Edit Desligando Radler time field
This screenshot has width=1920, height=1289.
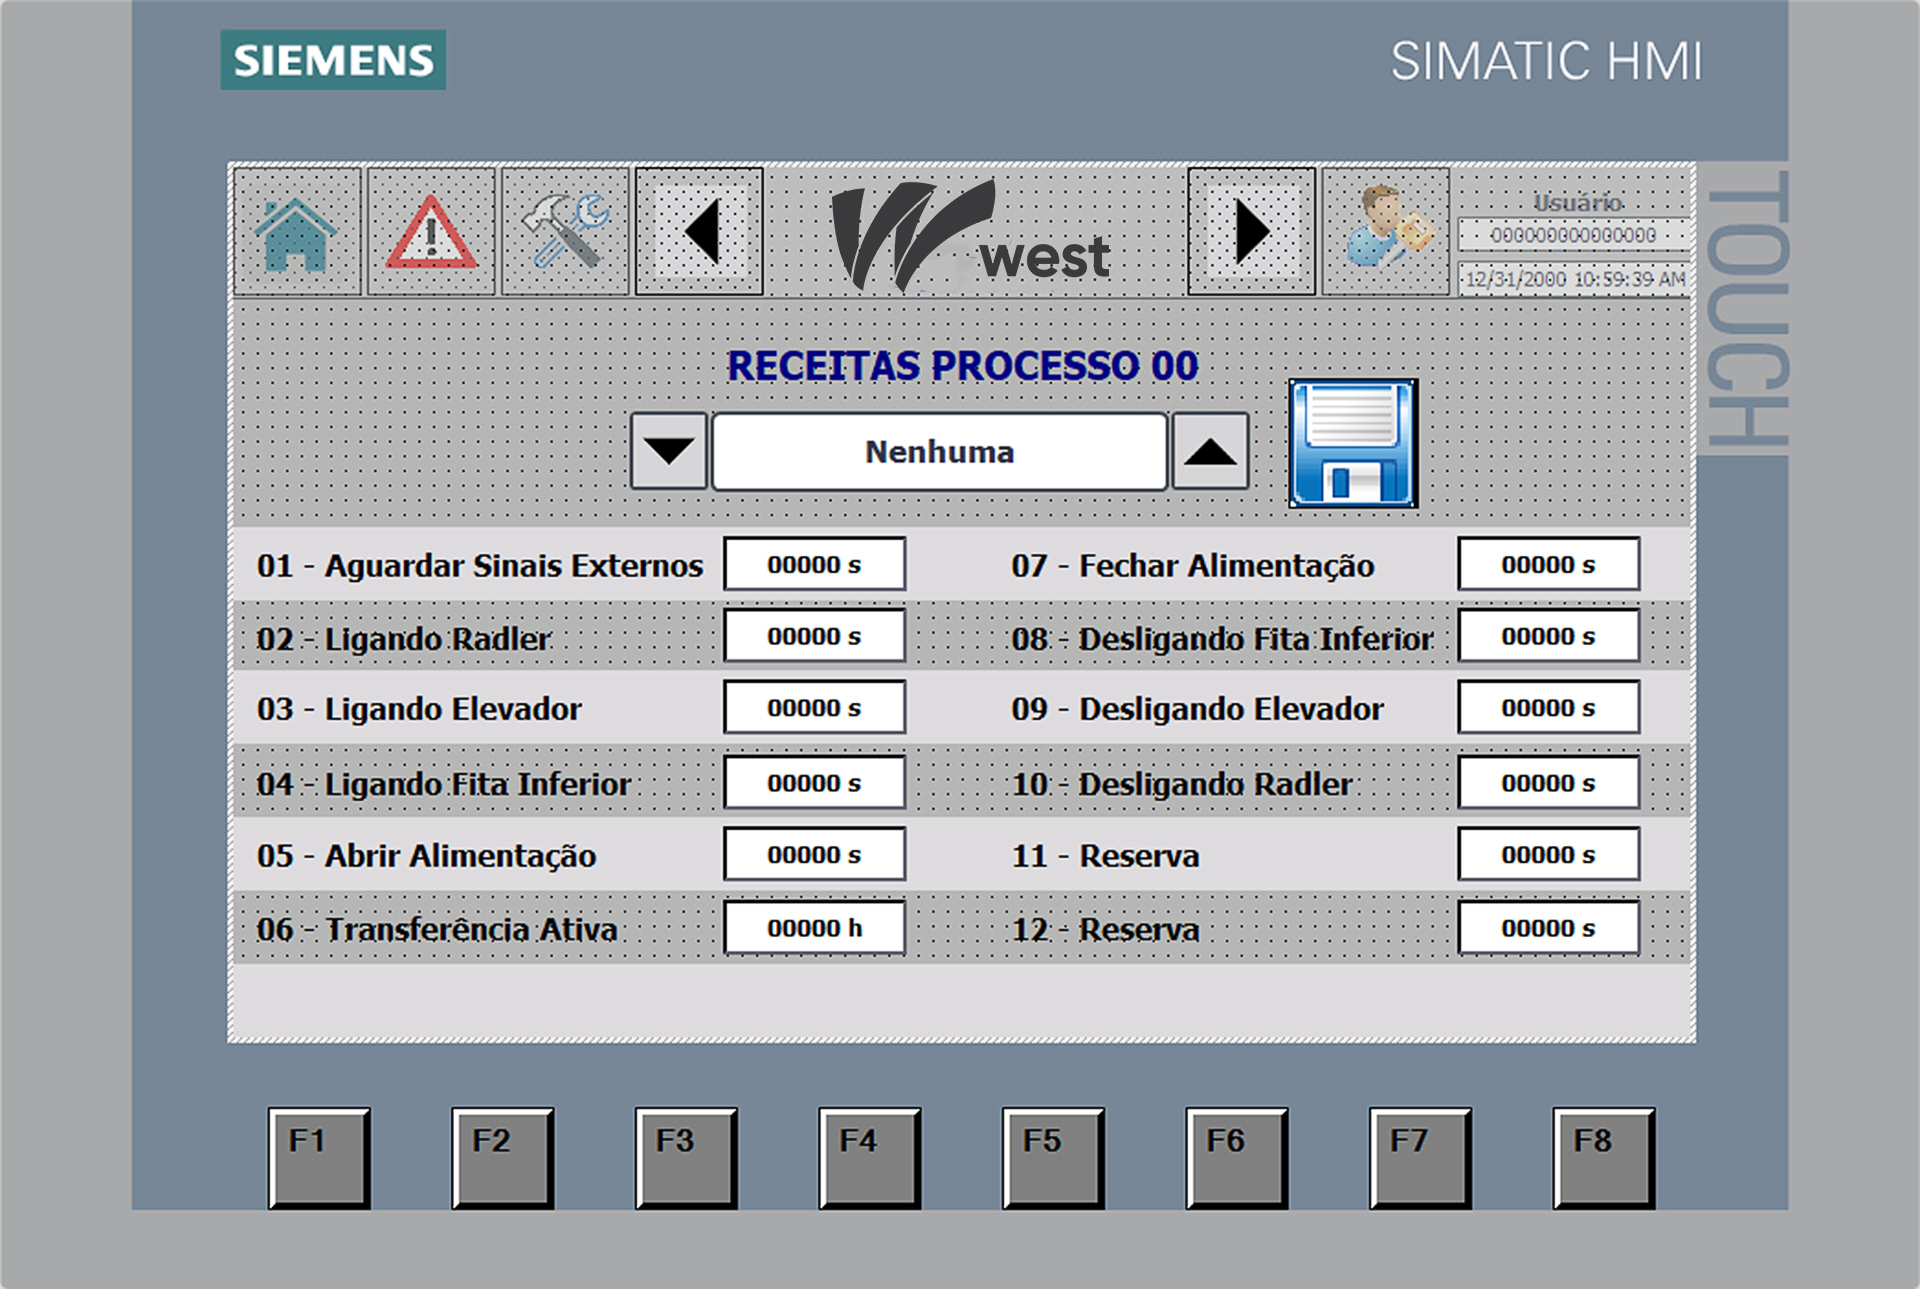click(x=1548, y=783)
